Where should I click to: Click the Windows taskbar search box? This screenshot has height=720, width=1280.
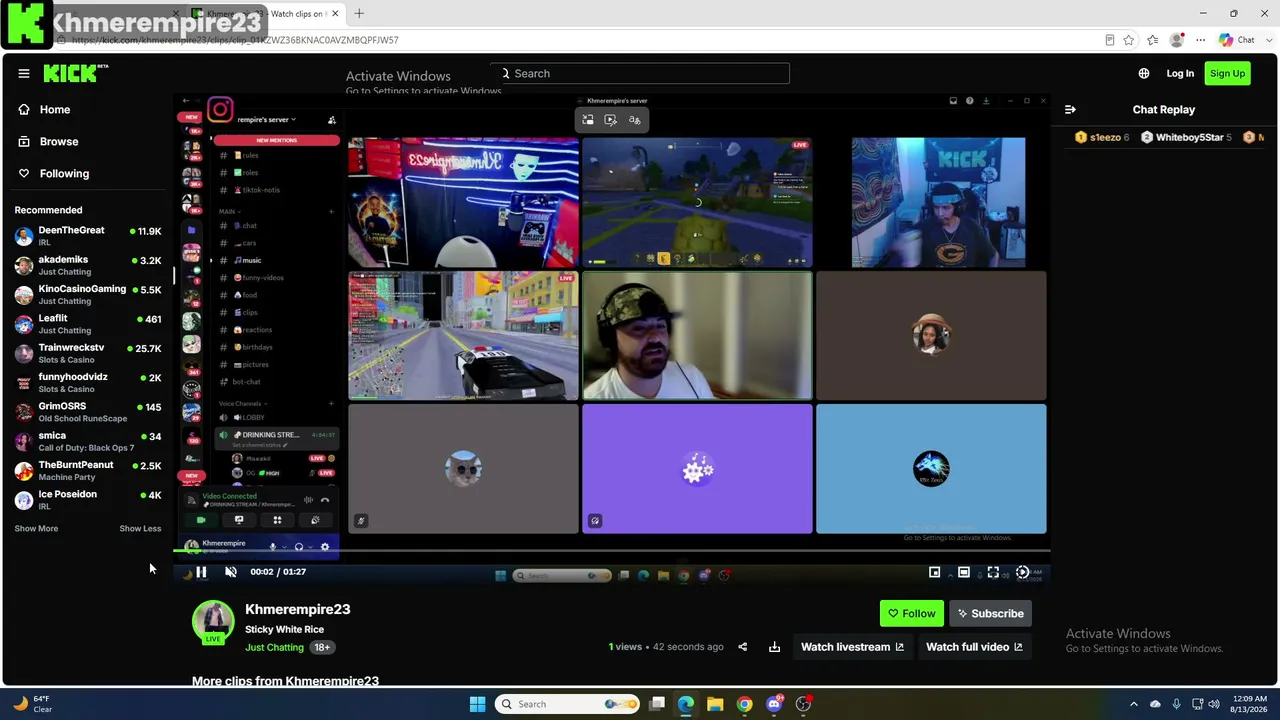click(x=567, y=704)
